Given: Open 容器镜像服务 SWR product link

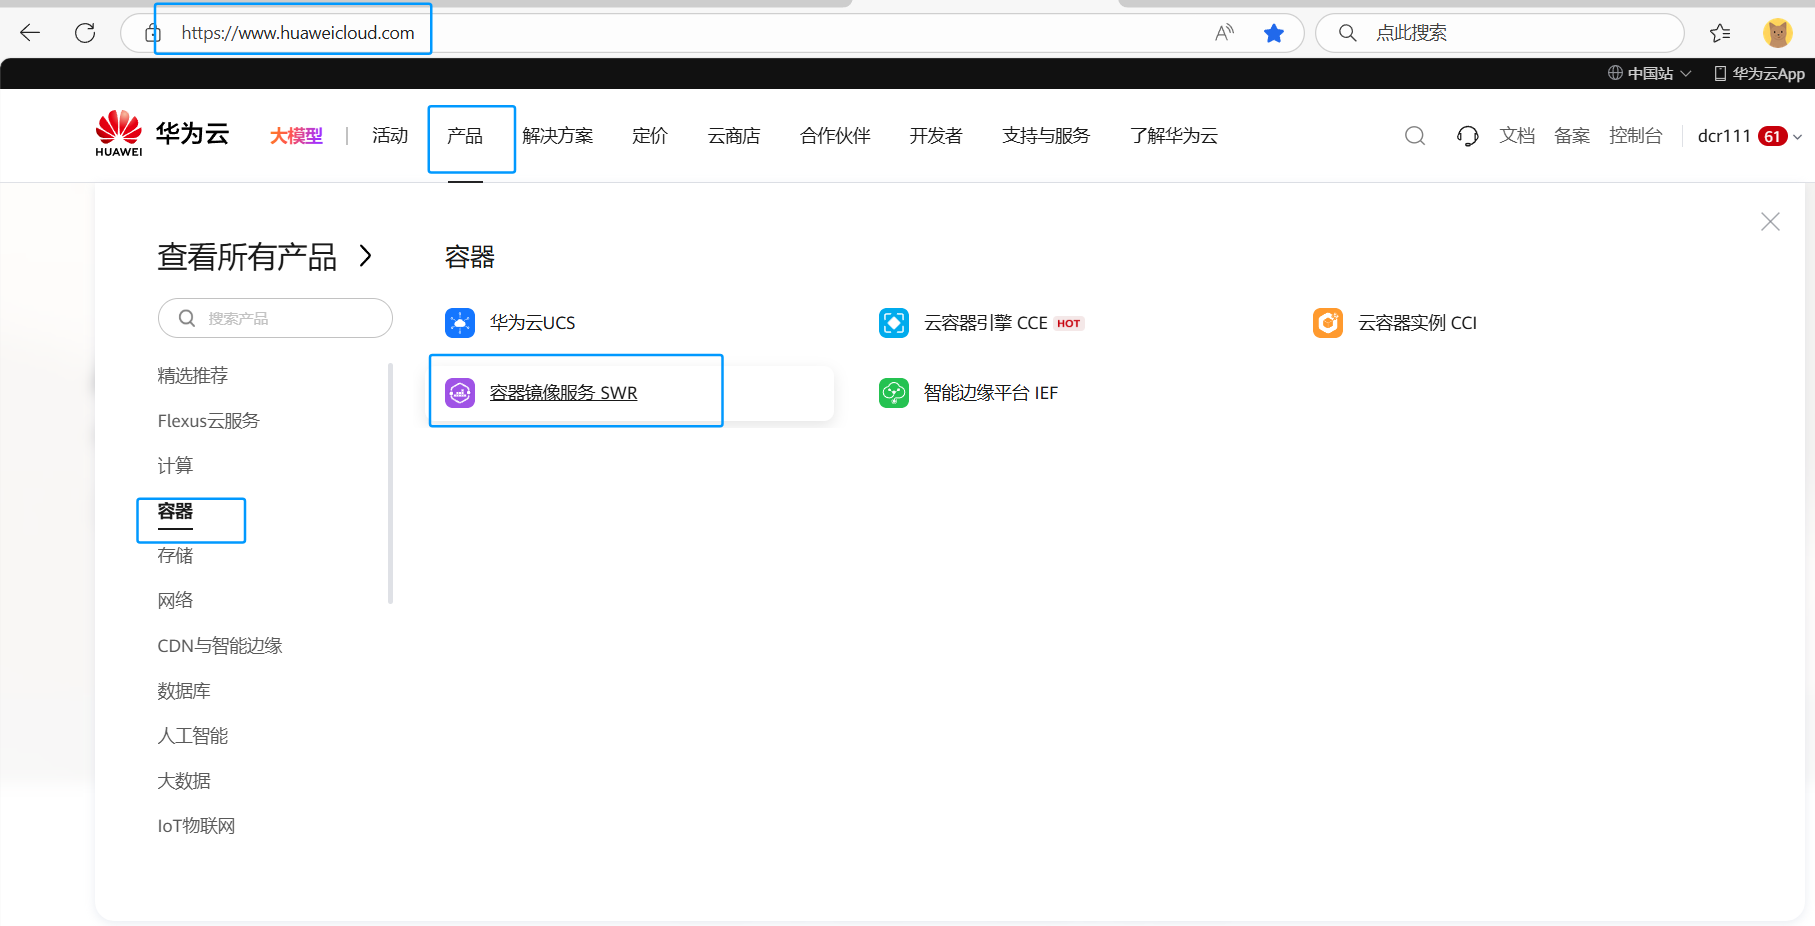Looking at the screenshot, I should 564,393.
